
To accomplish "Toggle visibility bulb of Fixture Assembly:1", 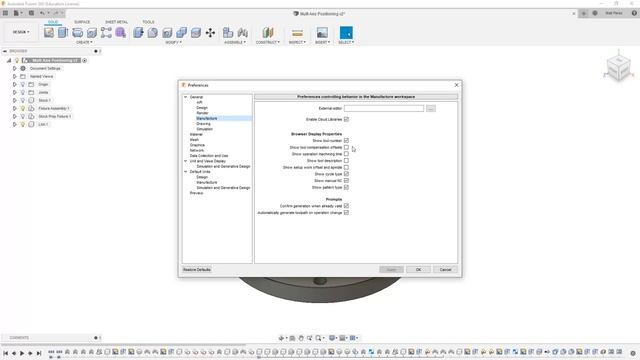I will point(23,108).
